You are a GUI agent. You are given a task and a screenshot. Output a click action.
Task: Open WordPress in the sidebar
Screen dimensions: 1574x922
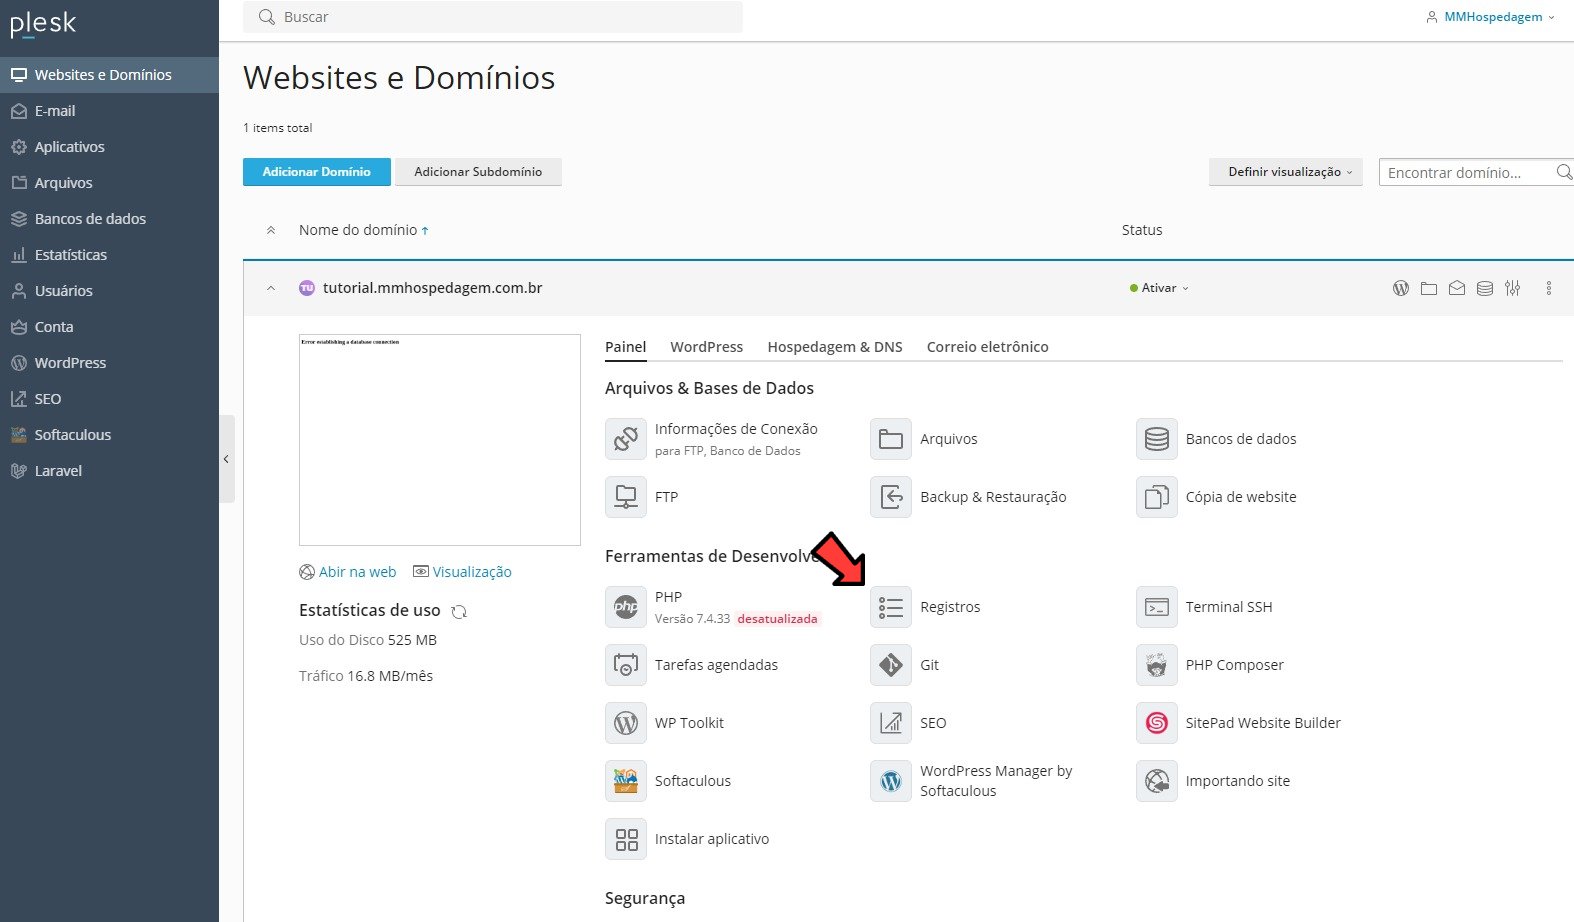click(109, 363)
